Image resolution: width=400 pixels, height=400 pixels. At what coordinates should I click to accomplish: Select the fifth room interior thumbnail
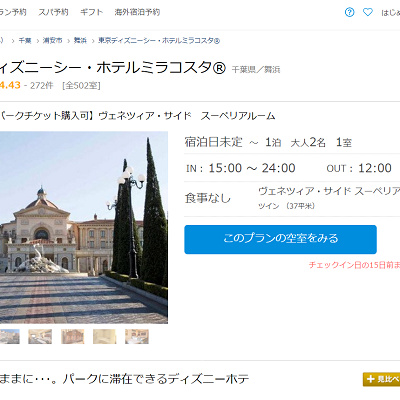coord(137,337)
